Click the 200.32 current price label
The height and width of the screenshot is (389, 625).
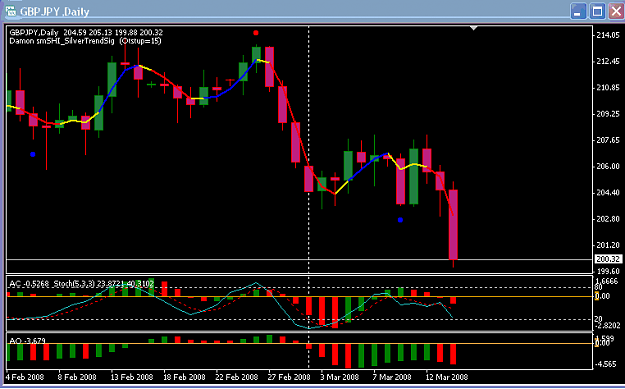tap(607, 259)
